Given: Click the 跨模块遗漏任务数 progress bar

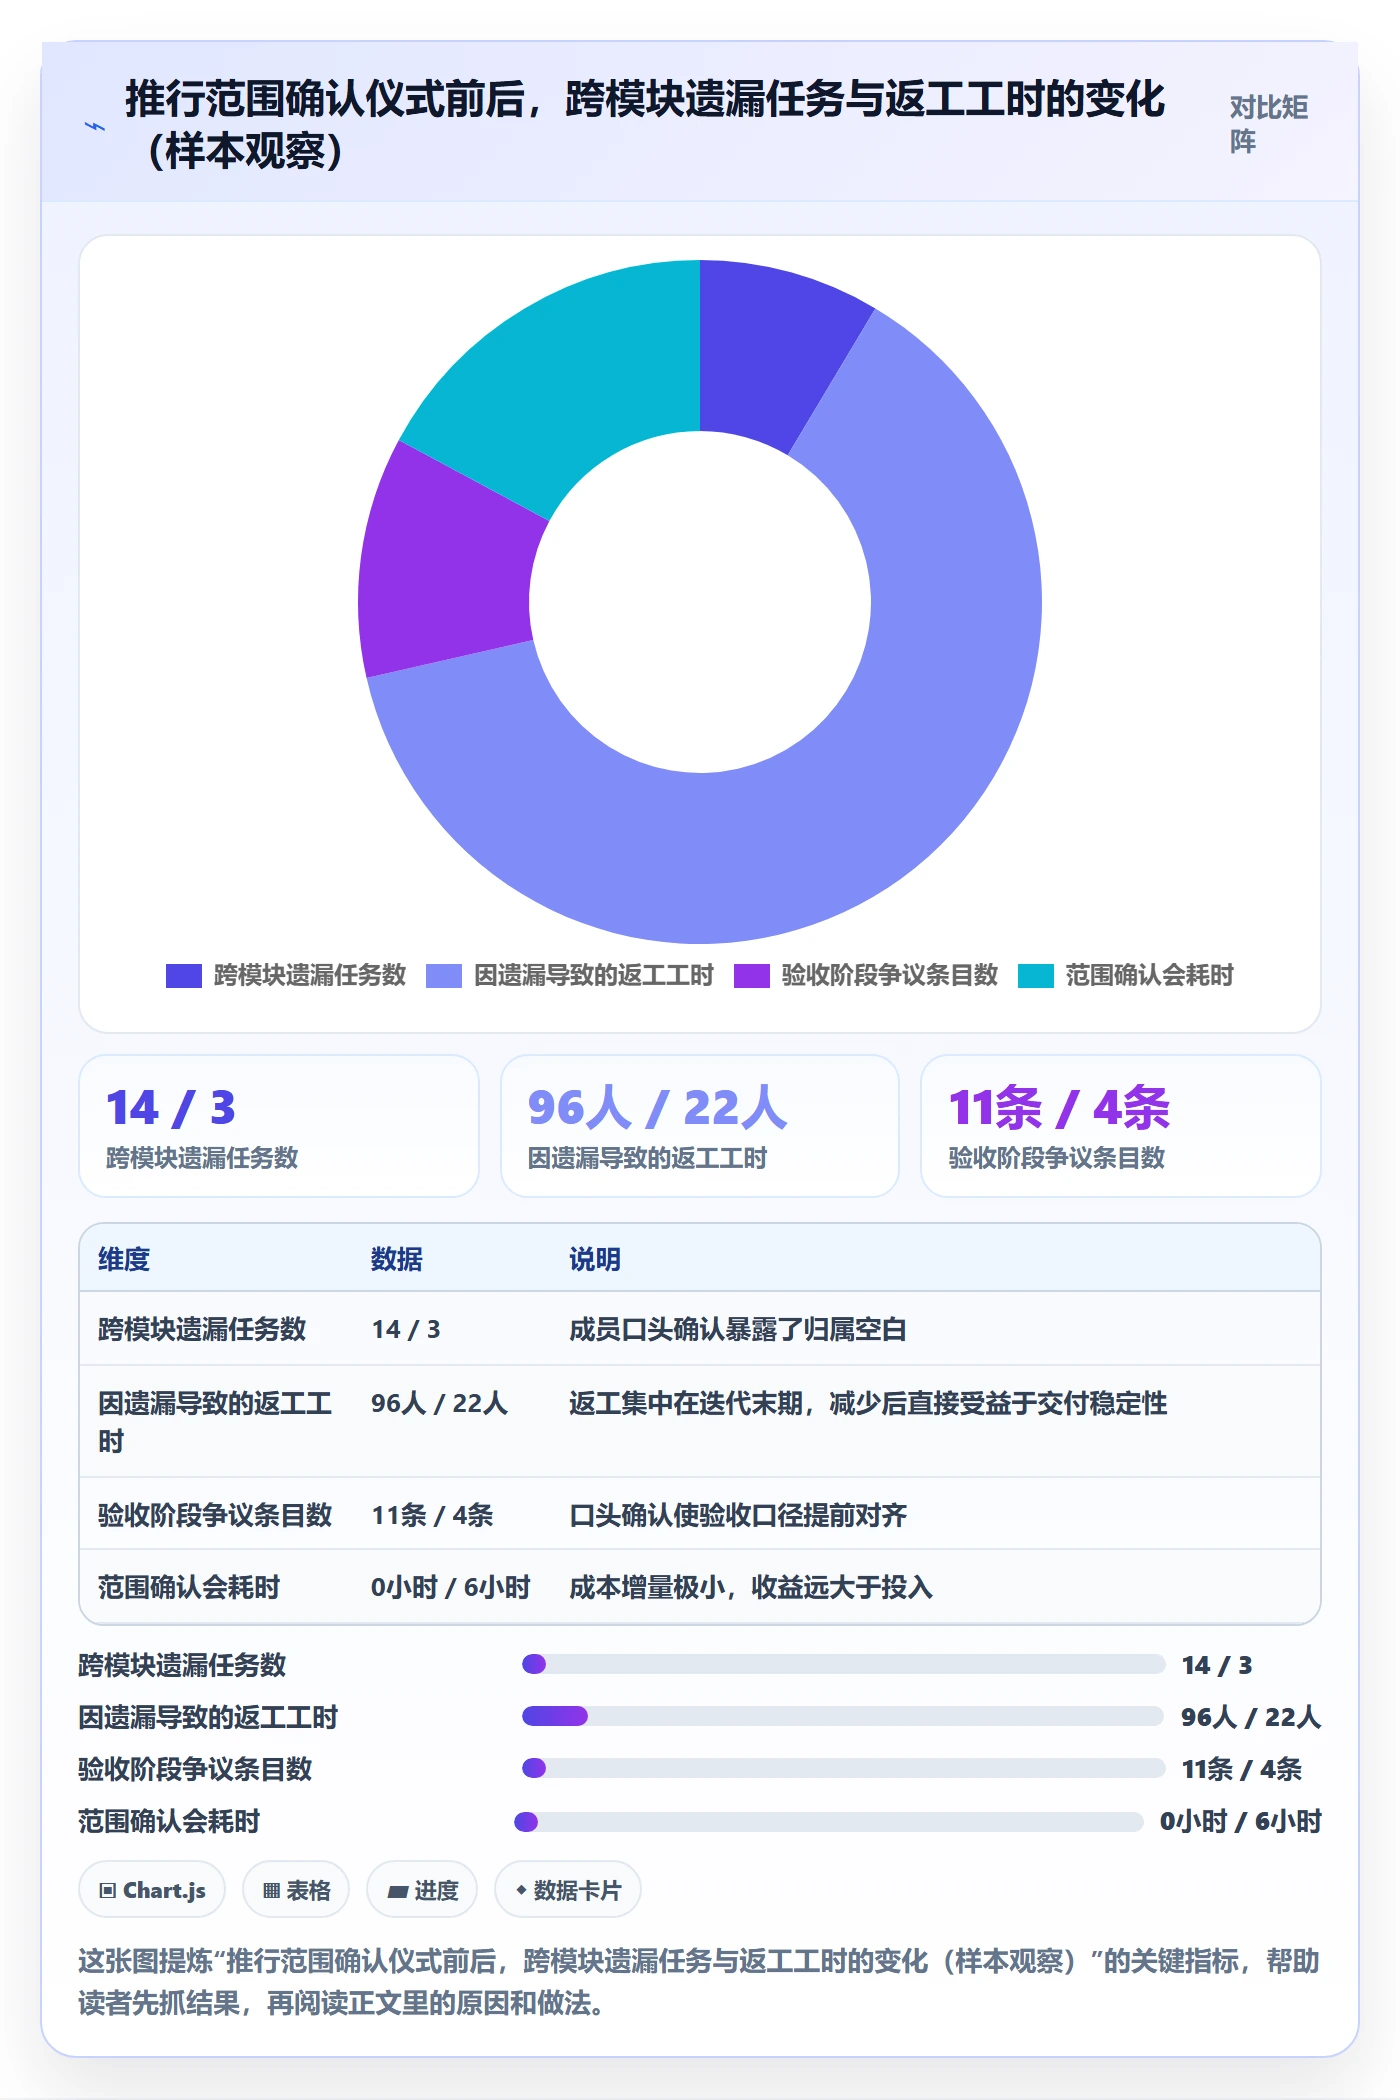Looking at the screenshot, I should click(843, 1664).
